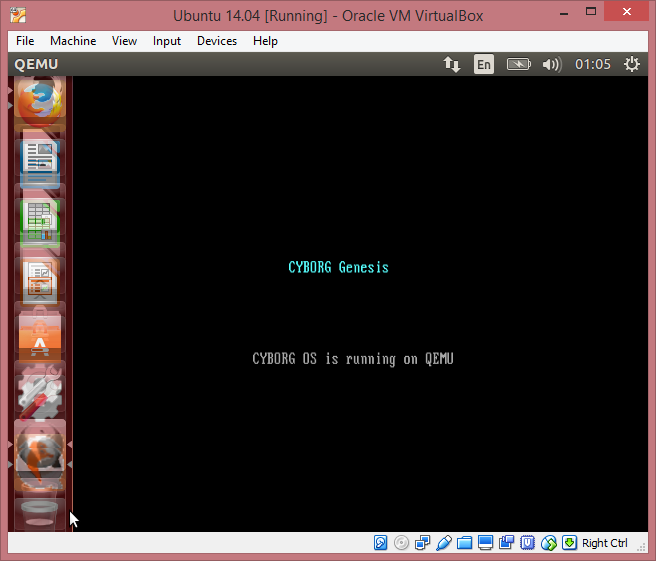The width and height of the screenshot is (656, 561).
Task: Click the optical disc status icon
Action: [x=401, y=543]
